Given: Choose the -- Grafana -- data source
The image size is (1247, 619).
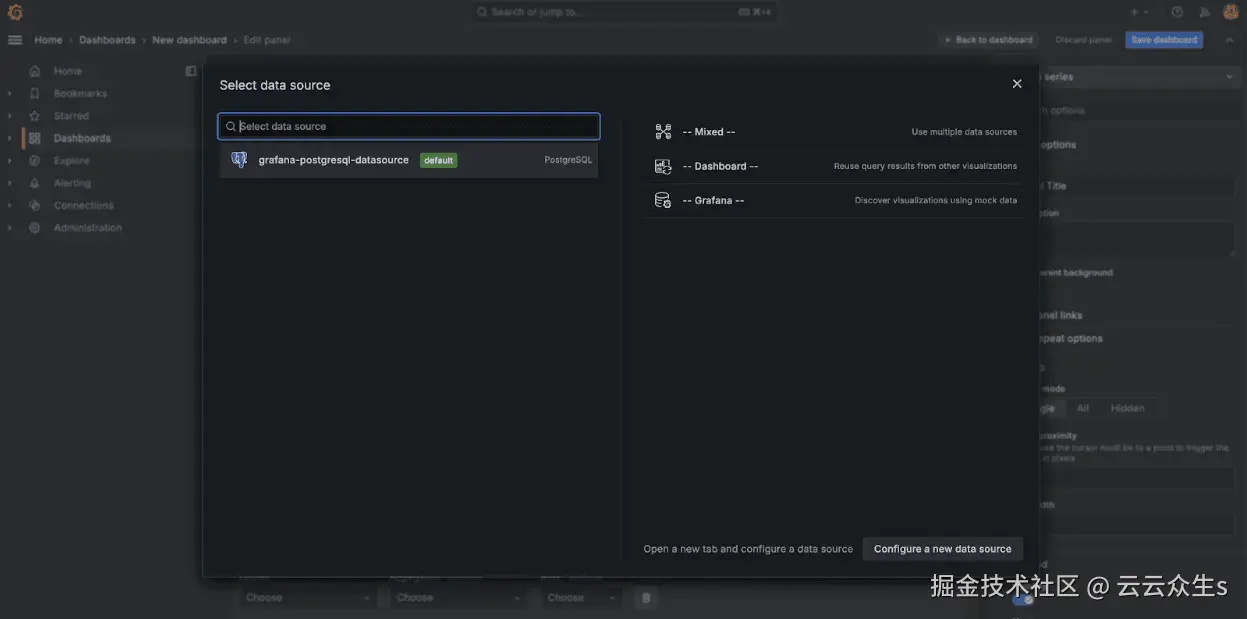Looking at the screenshot, I should click(x=833, y=200).
